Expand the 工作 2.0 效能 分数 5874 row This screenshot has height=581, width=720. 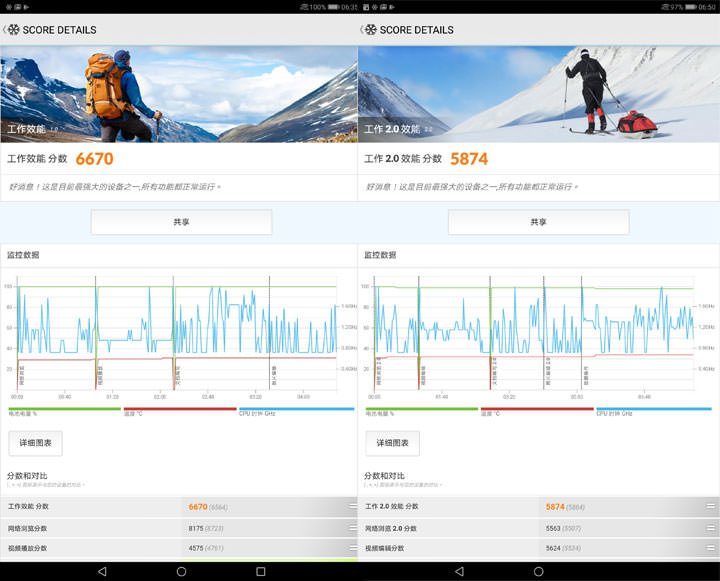click(x=710, y=507)
